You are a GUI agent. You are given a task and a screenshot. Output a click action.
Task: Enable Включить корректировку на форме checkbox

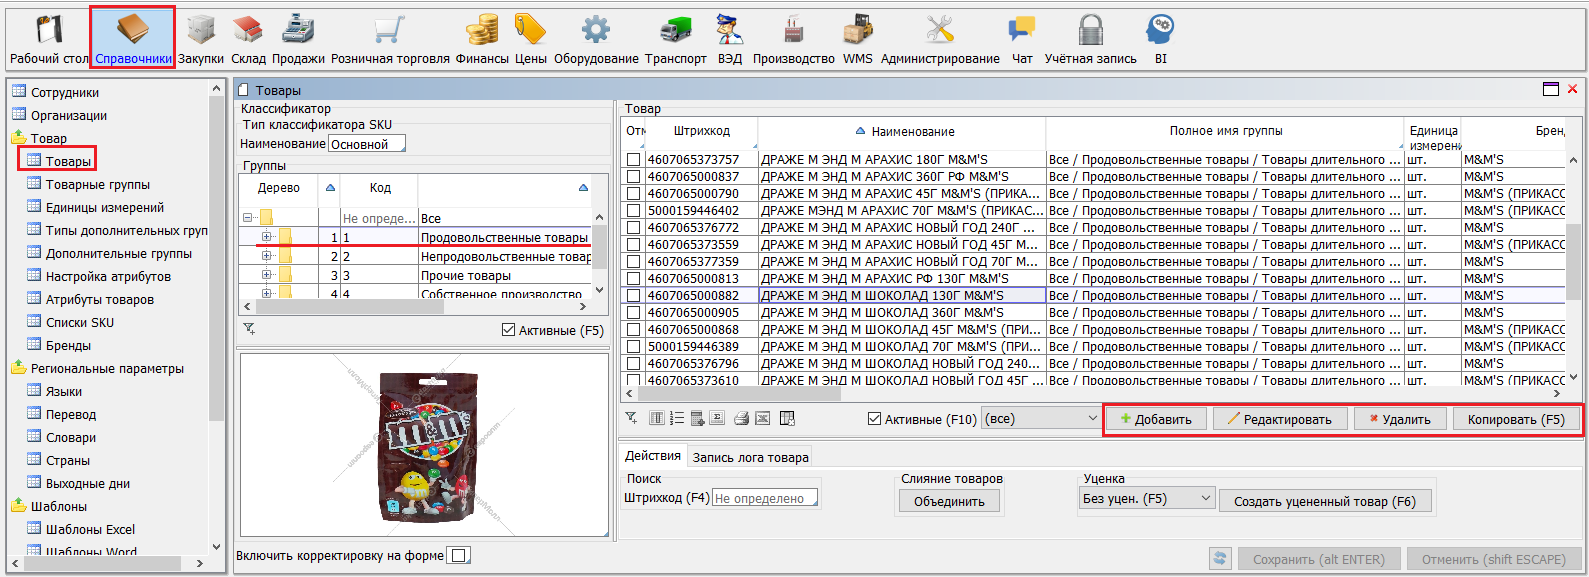pyautogui.click(x=458, y=556)
